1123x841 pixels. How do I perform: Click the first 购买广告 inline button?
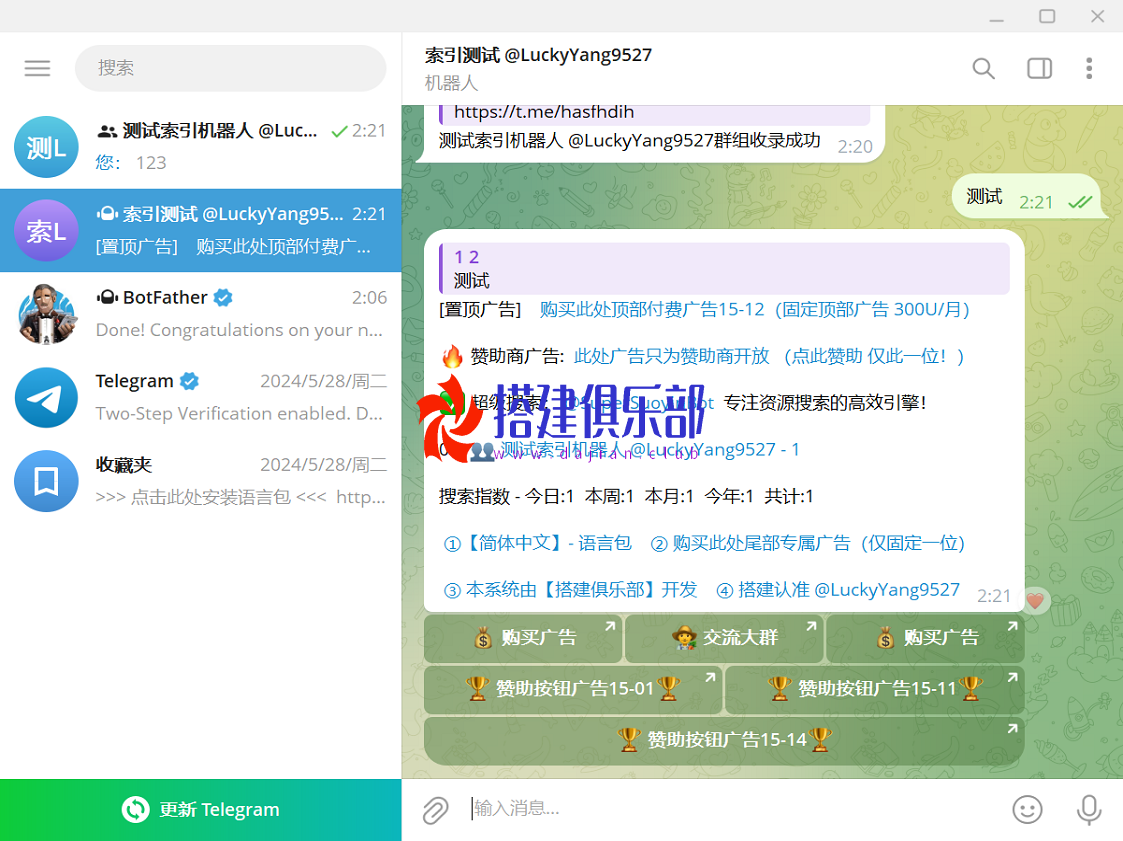pos(523,638)
